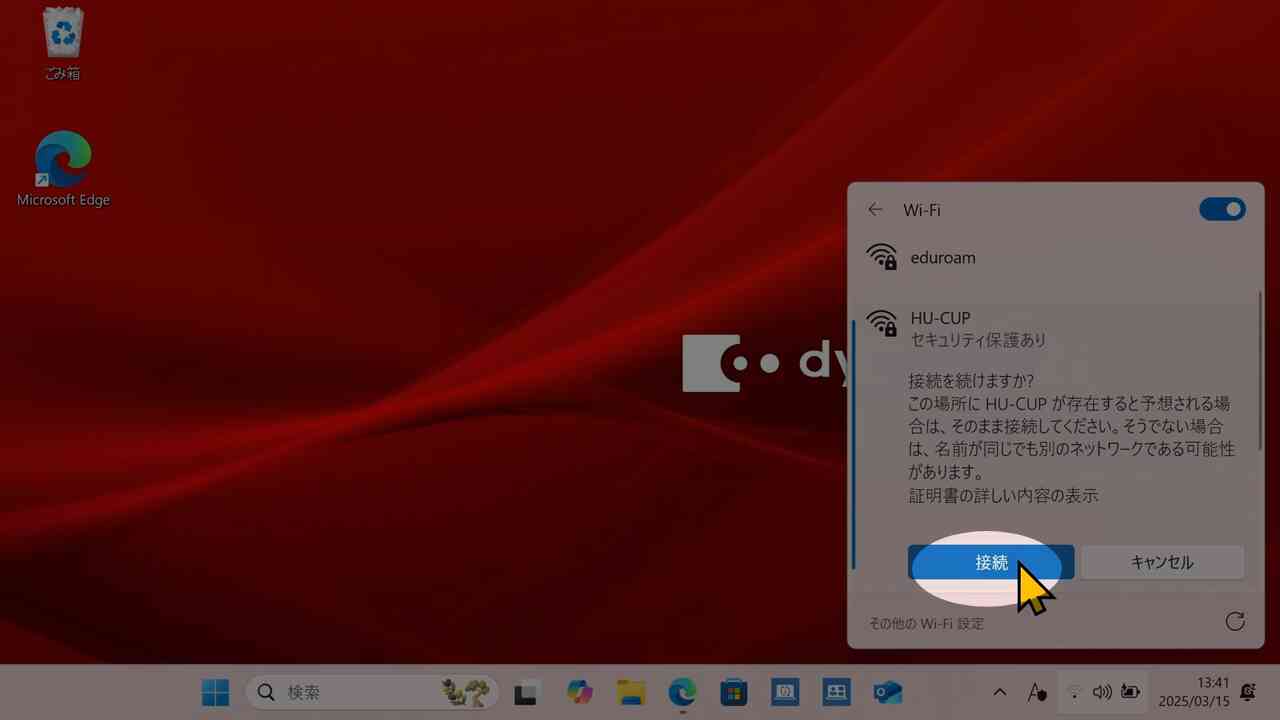Toggle the Japanese IME input mode indicator

click(1037, 692)
